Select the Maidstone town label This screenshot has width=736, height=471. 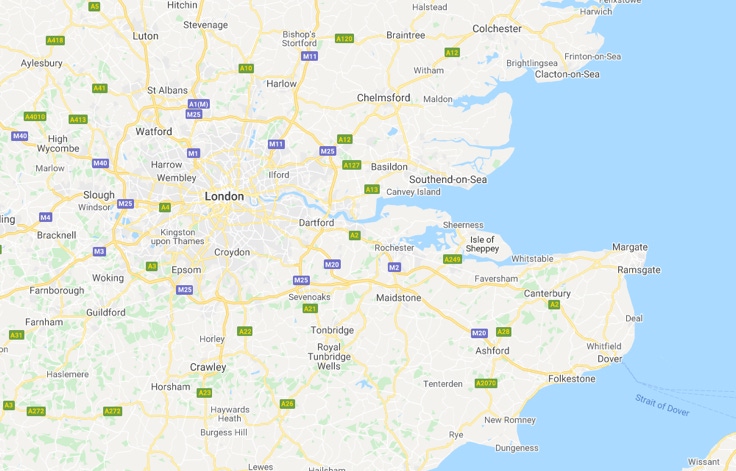(x=399, y=298)
